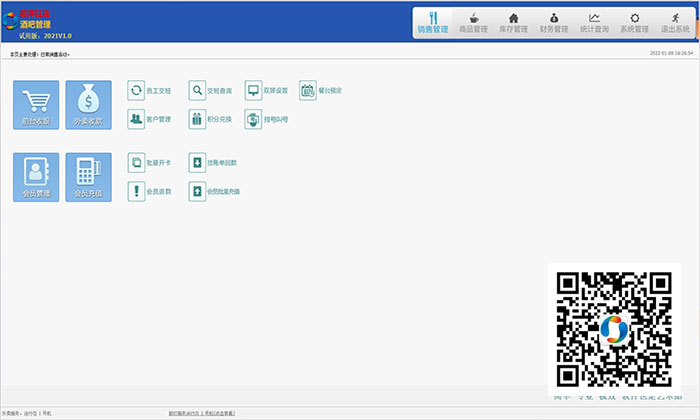This screenshot has height=420, width=700.
Task: Click 退出系统 to exit the system
Action: (x=675, y=23)
